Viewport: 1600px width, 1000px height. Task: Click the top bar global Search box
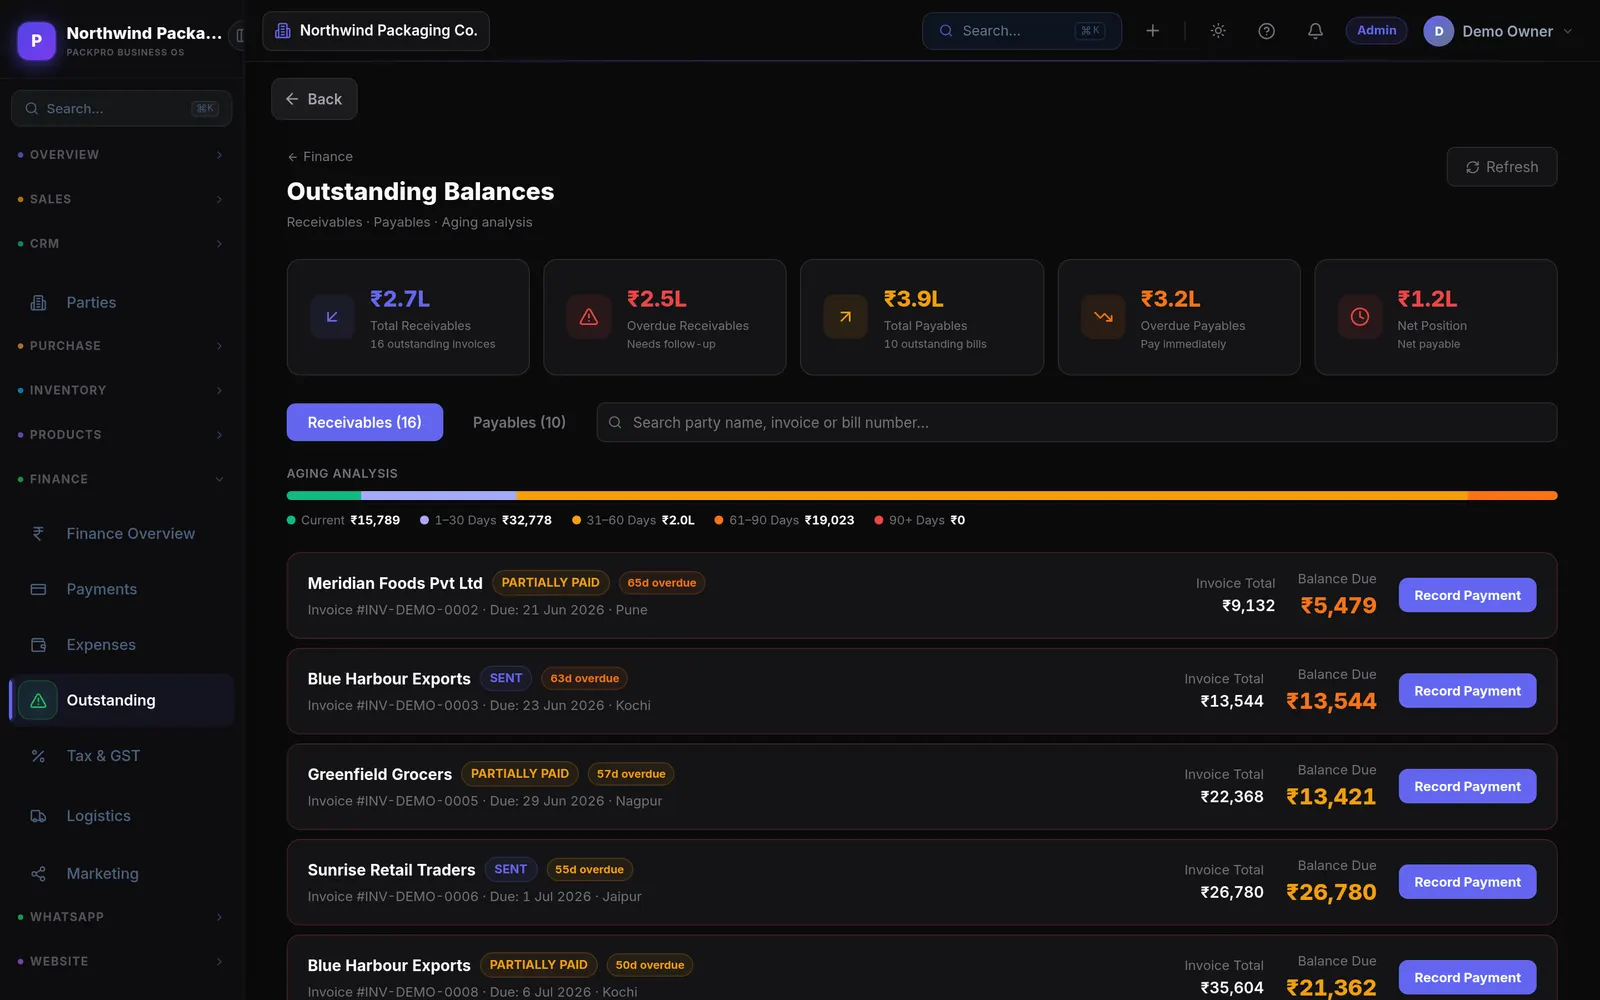point(1022,31)
